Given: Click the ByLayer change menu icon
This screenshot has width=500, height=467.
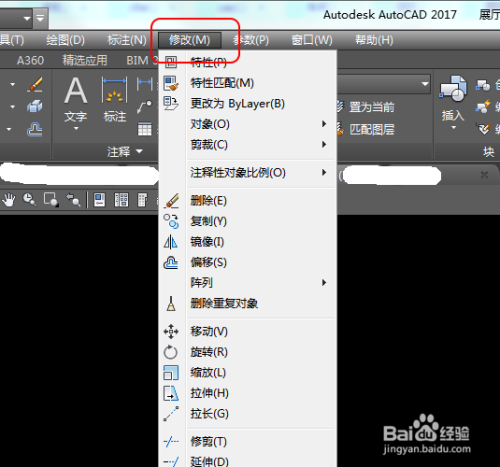Looking at the screenshot, I should [x=171, y=103].
